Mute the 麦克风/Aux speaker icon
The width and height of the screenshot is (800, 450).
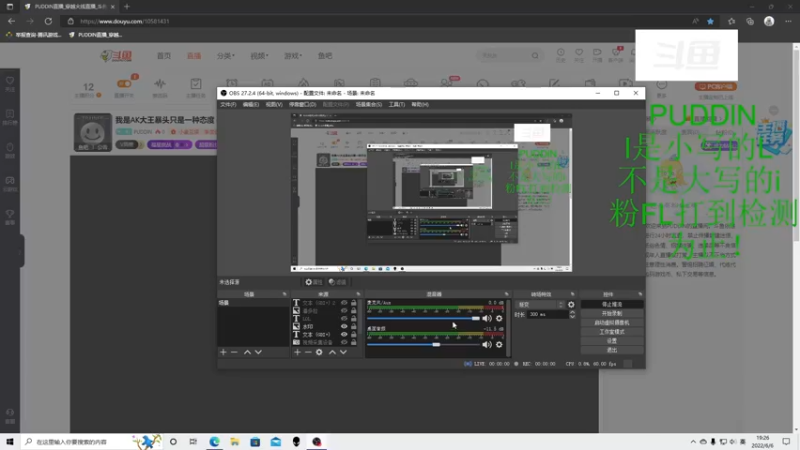(x=487, y=318)
